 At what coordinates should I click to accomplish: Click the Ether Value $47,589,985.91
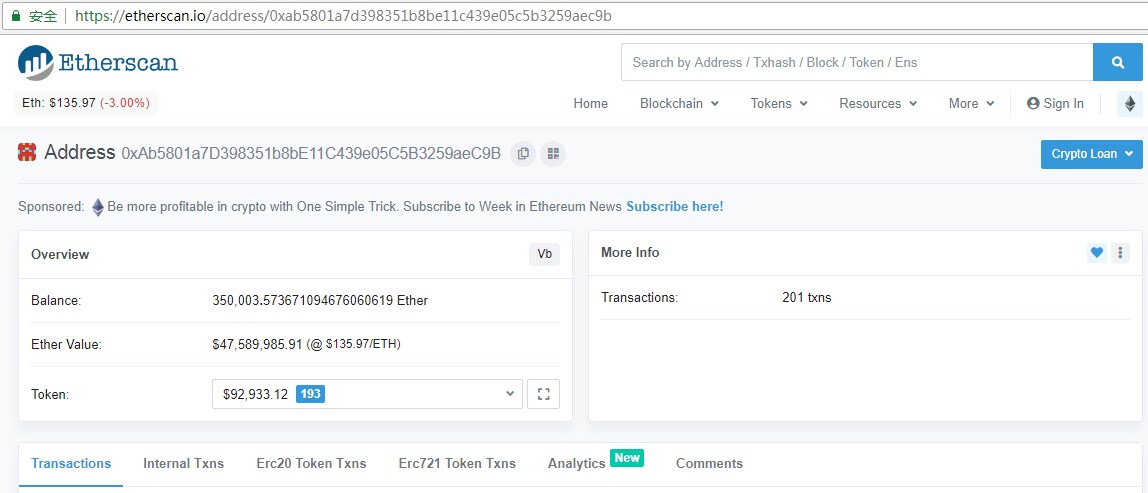pyautogui.click(x=257, y=344)
